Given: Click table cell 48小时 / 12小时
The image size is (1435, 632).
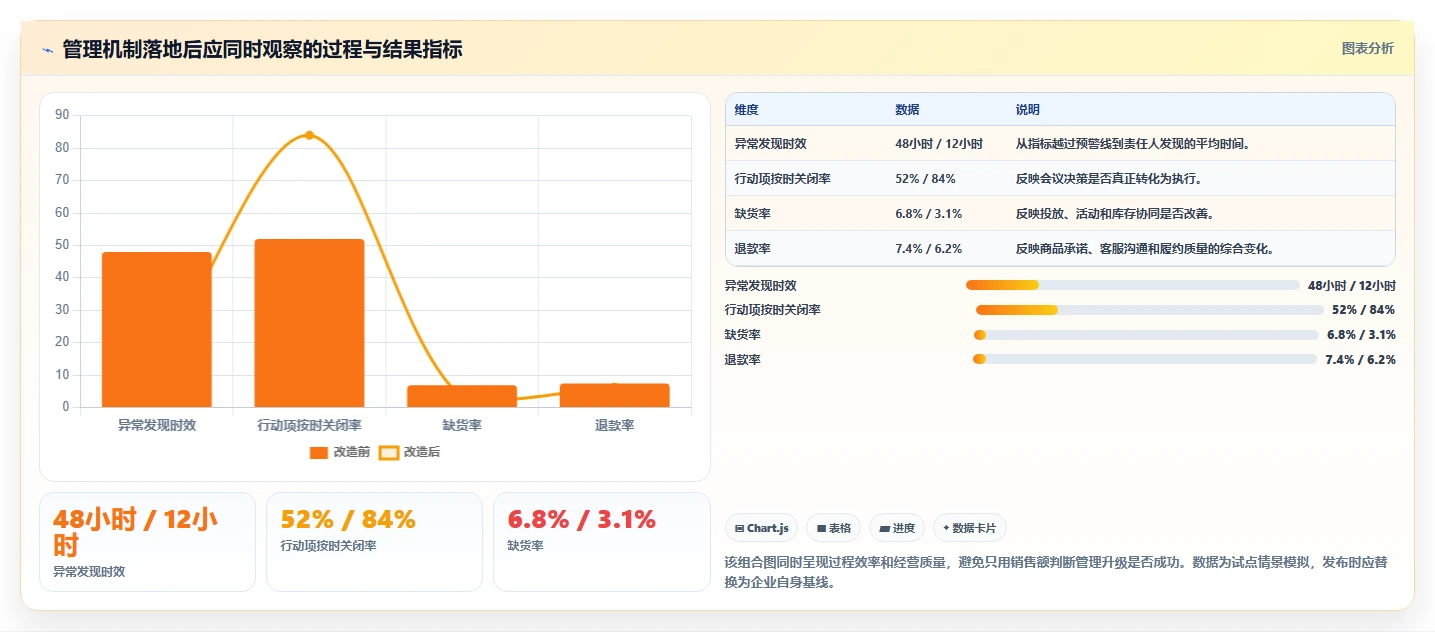Looking at the screenshot, I should click(x=938, y=144).
